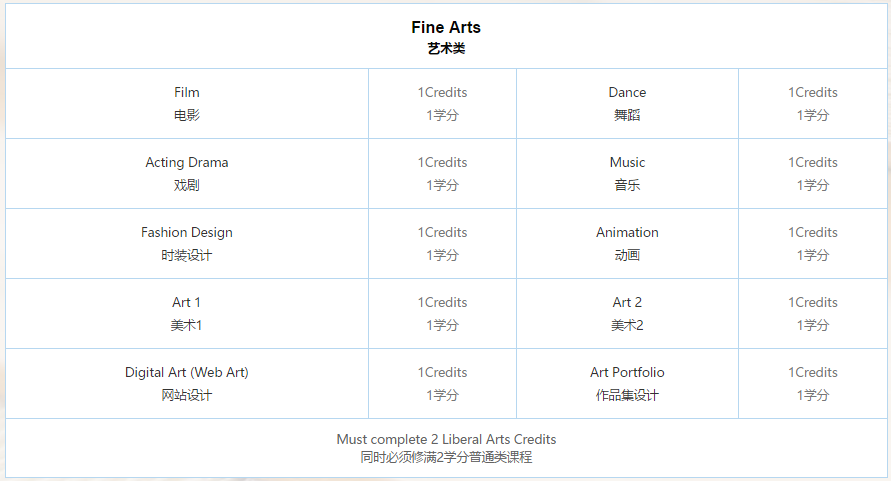Click the Art 2 course name
The image size is (891, 481).
(x=627, y=303)
